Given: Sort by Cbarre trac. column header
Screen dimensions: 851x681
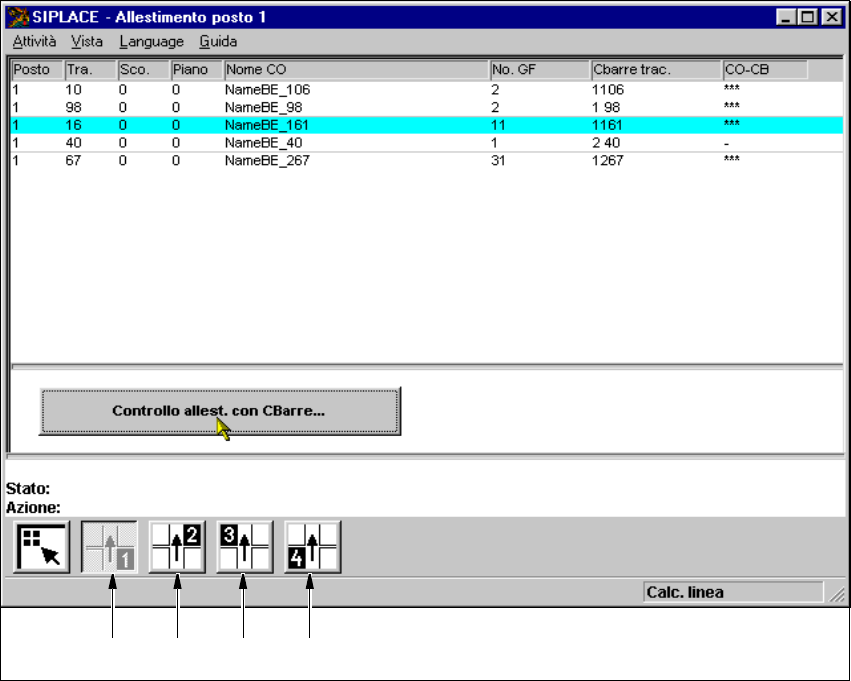Looking at the screenshot, I should tap(657, 70).
